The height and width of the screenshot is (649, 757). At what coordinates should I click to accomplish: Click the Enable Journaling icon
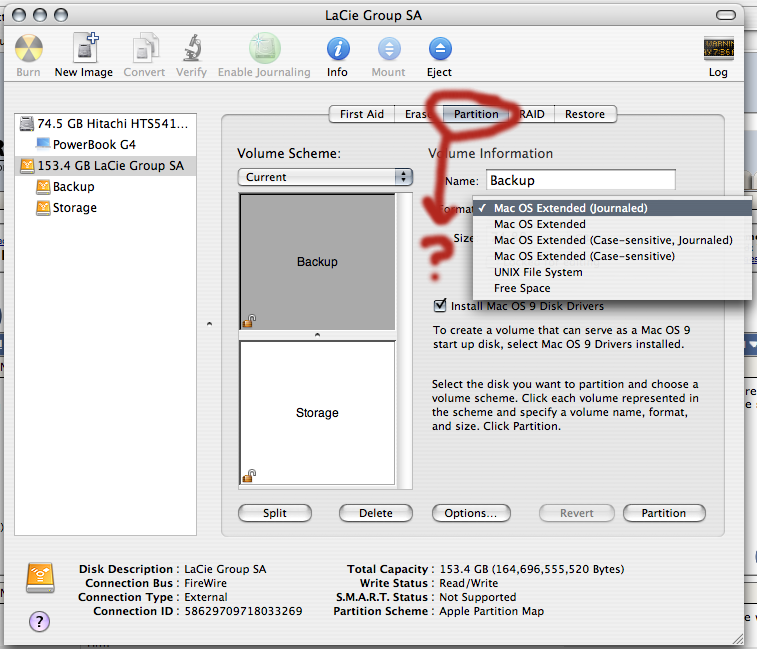pyautogui.click(x=264, y=48)
